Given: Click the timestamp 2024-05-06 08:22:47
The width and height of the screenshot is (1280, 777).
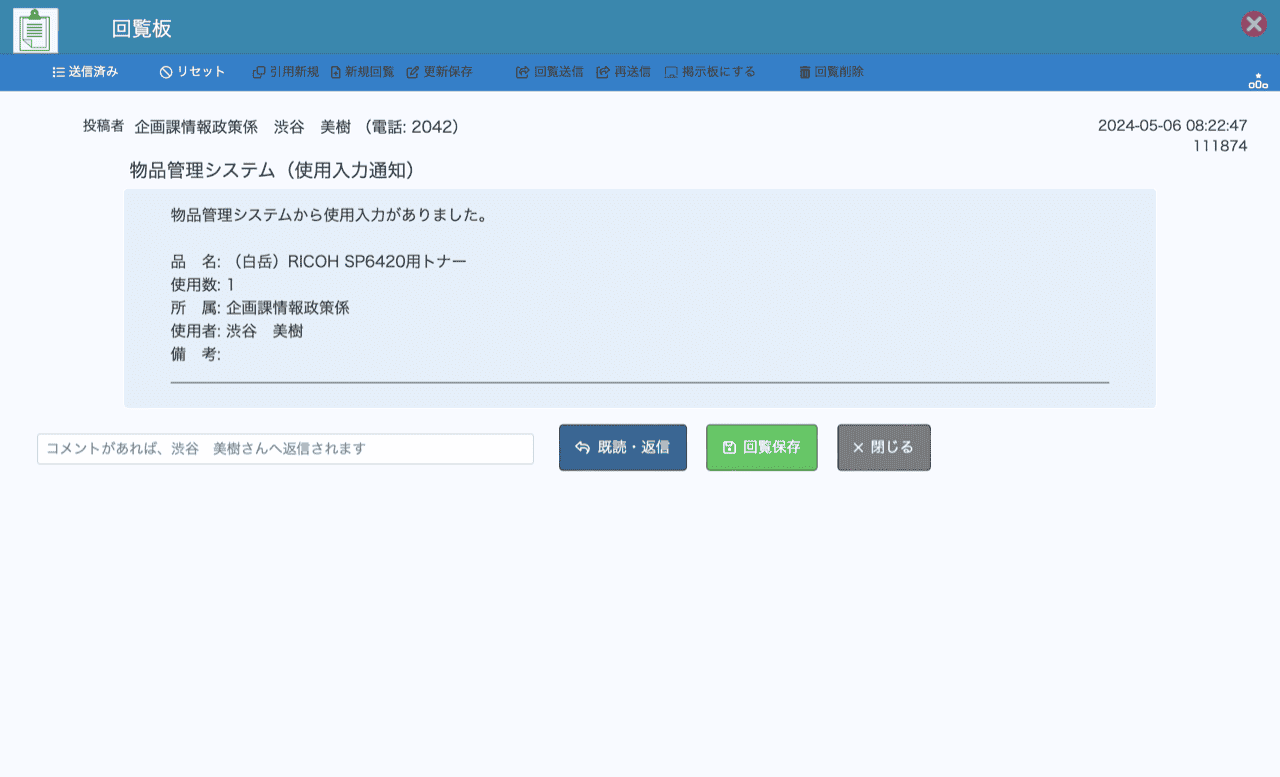Looking at the screenshot, I should click(1172, 126).
